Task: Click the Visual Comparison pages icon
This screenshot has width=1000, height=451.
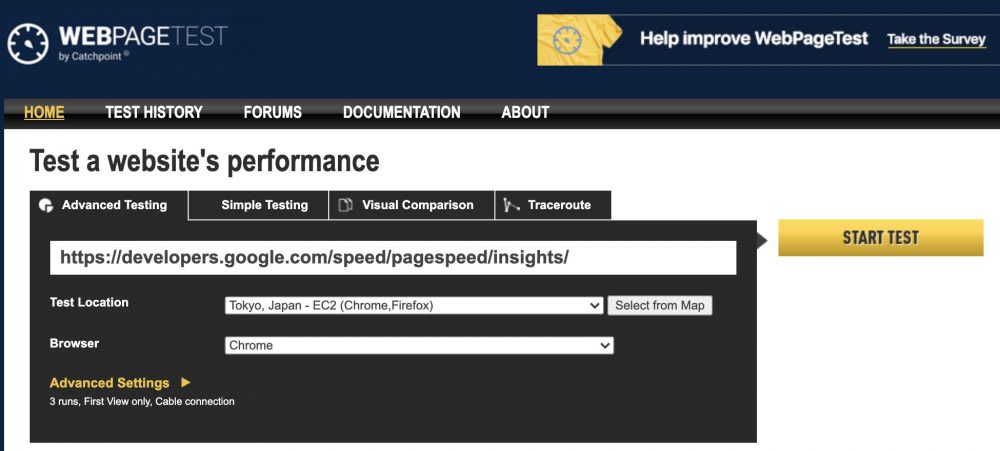Action: [346, 205]
